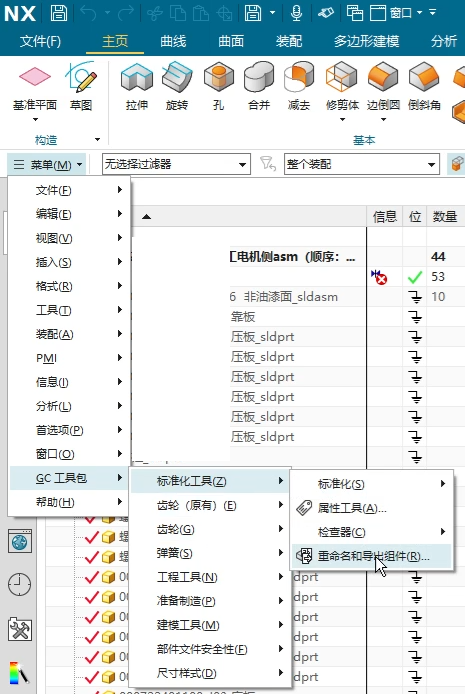Click the microphone voice command icon
This screenshot has height=694, width=465.
[x=296, y=13]
